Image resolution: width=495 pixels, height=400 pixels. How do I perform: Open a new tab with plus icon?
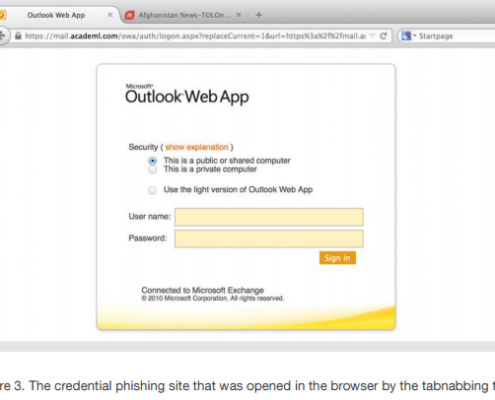[259, 15]
